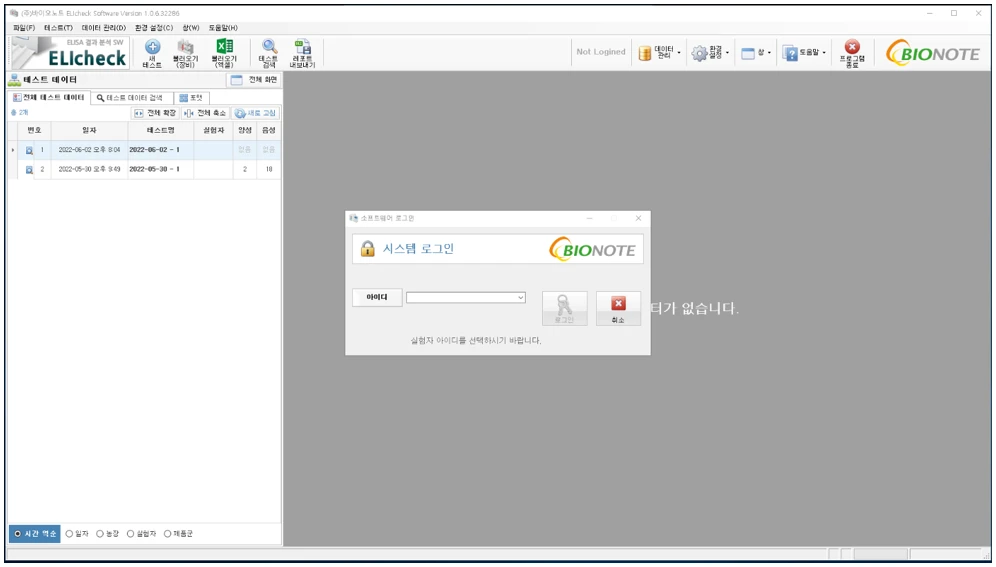Open the 아이디 combo box in login dialog
996x567 pixels.
tap(466, 297)
